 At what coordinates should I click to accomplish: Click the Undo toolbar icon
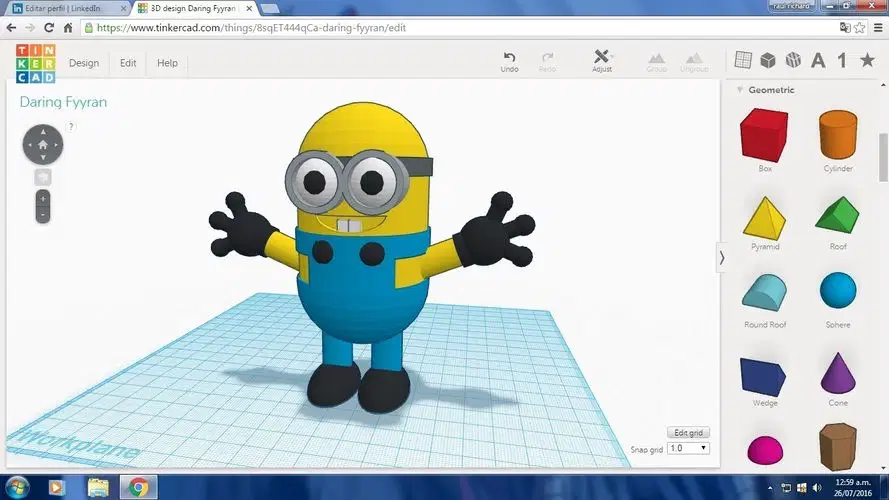509,62
